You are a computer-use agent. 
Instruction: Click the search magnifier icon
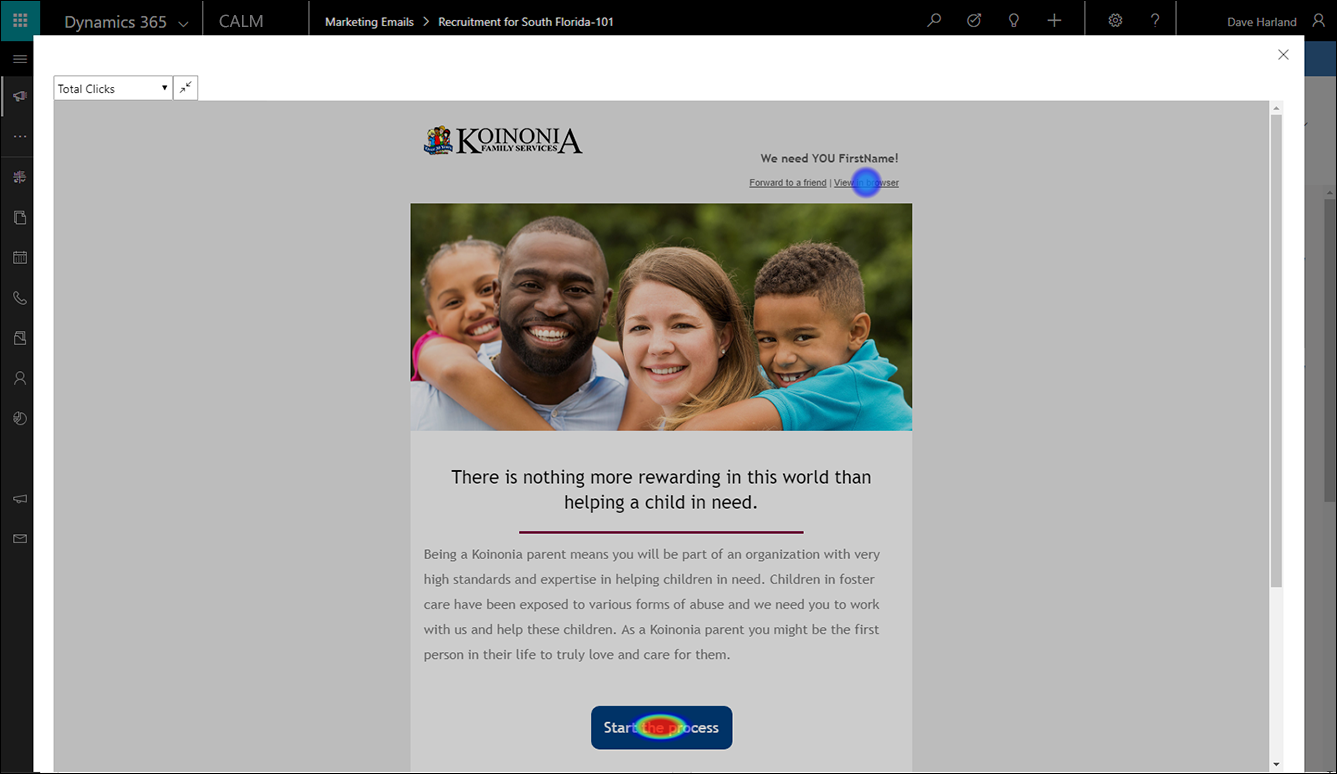[x=934, y=20]
